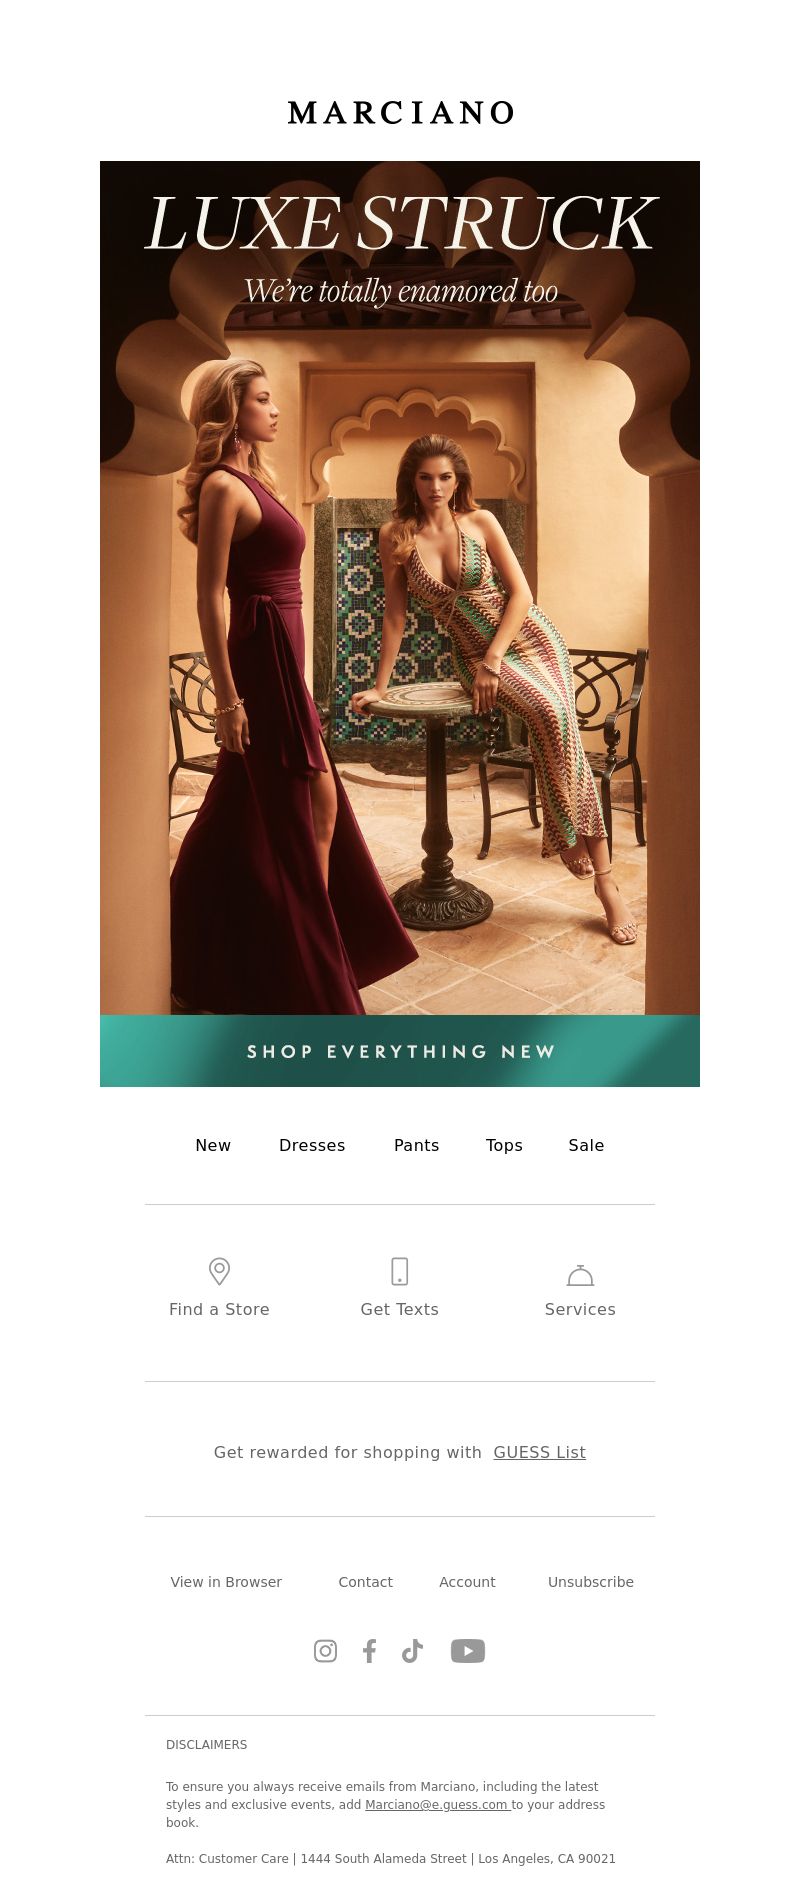
Task: Click the Shop Everything New banner button
Action: 400,1051
